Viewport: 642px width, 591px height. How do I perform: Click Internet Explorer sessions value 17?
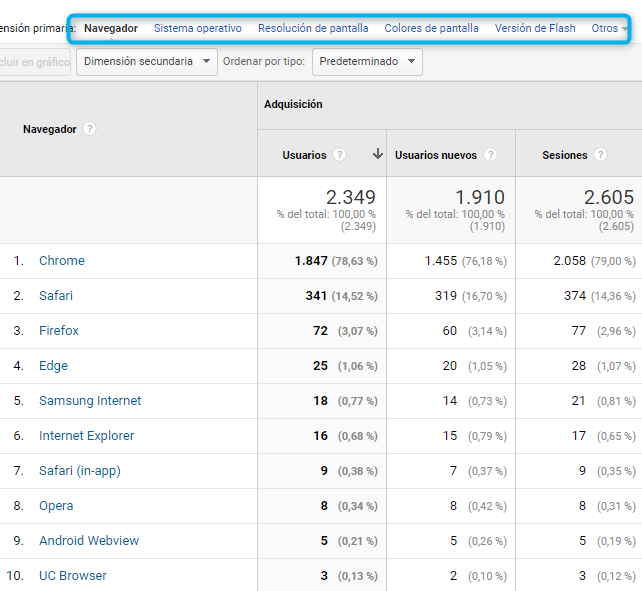coord(579,436)
